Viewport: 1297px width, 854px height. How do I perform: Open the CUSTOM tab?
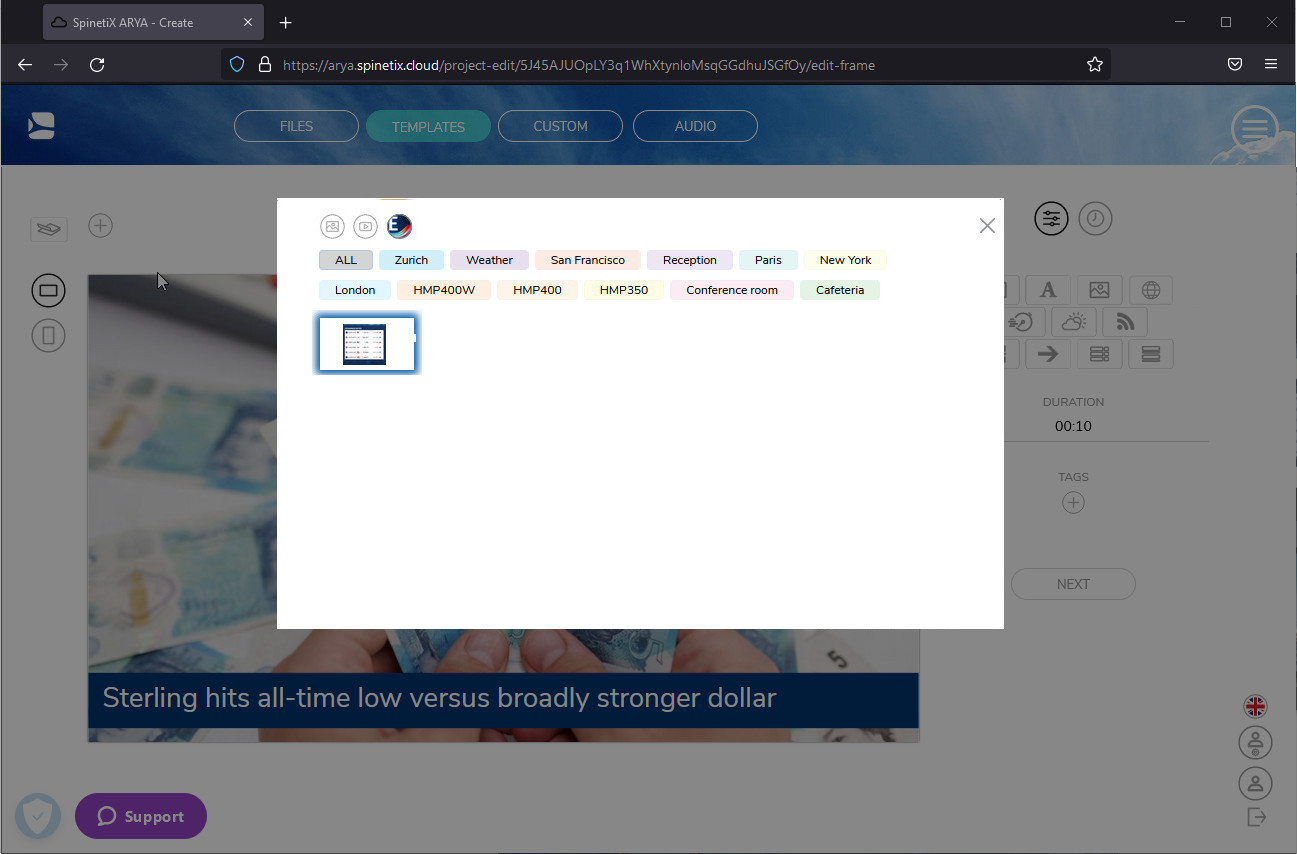pyautogui.click(x=560, y=126)
